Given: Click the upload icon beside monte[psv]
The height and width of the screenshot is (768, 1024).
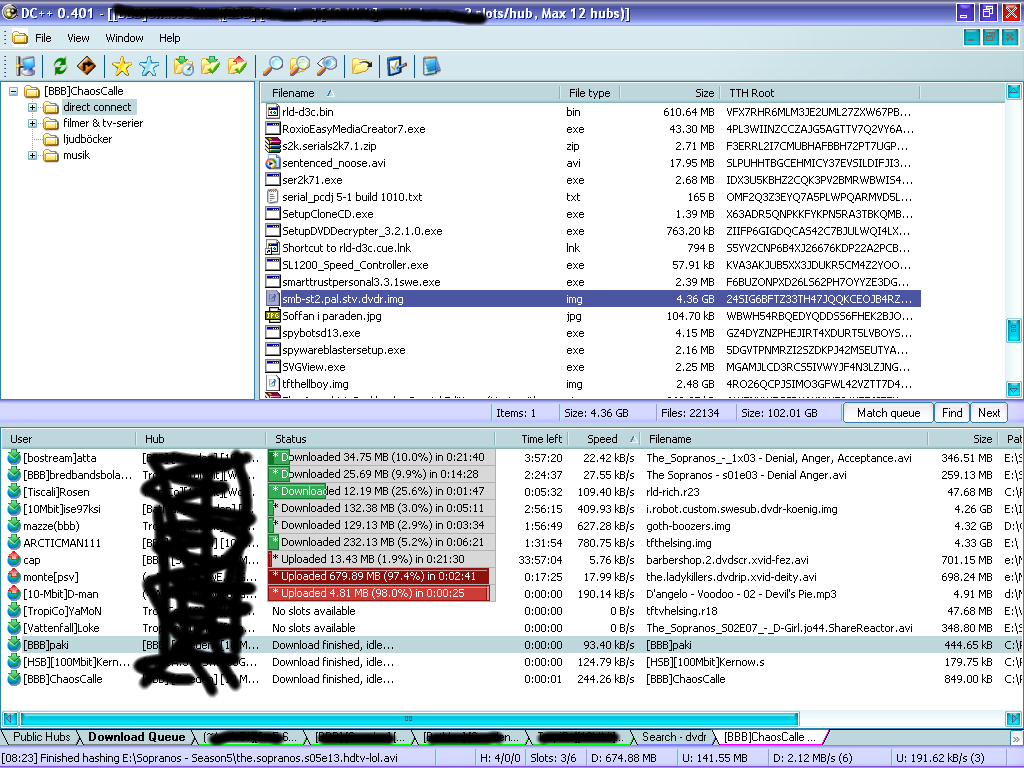Looking at the screenshot, I should pyautogui.click(x=14, y=577).
